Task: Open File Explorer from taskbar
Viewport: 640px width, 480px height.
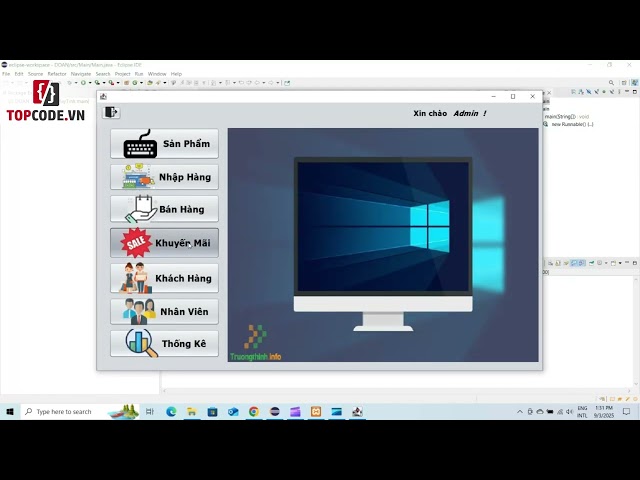Action: click(x=192, y=411)
